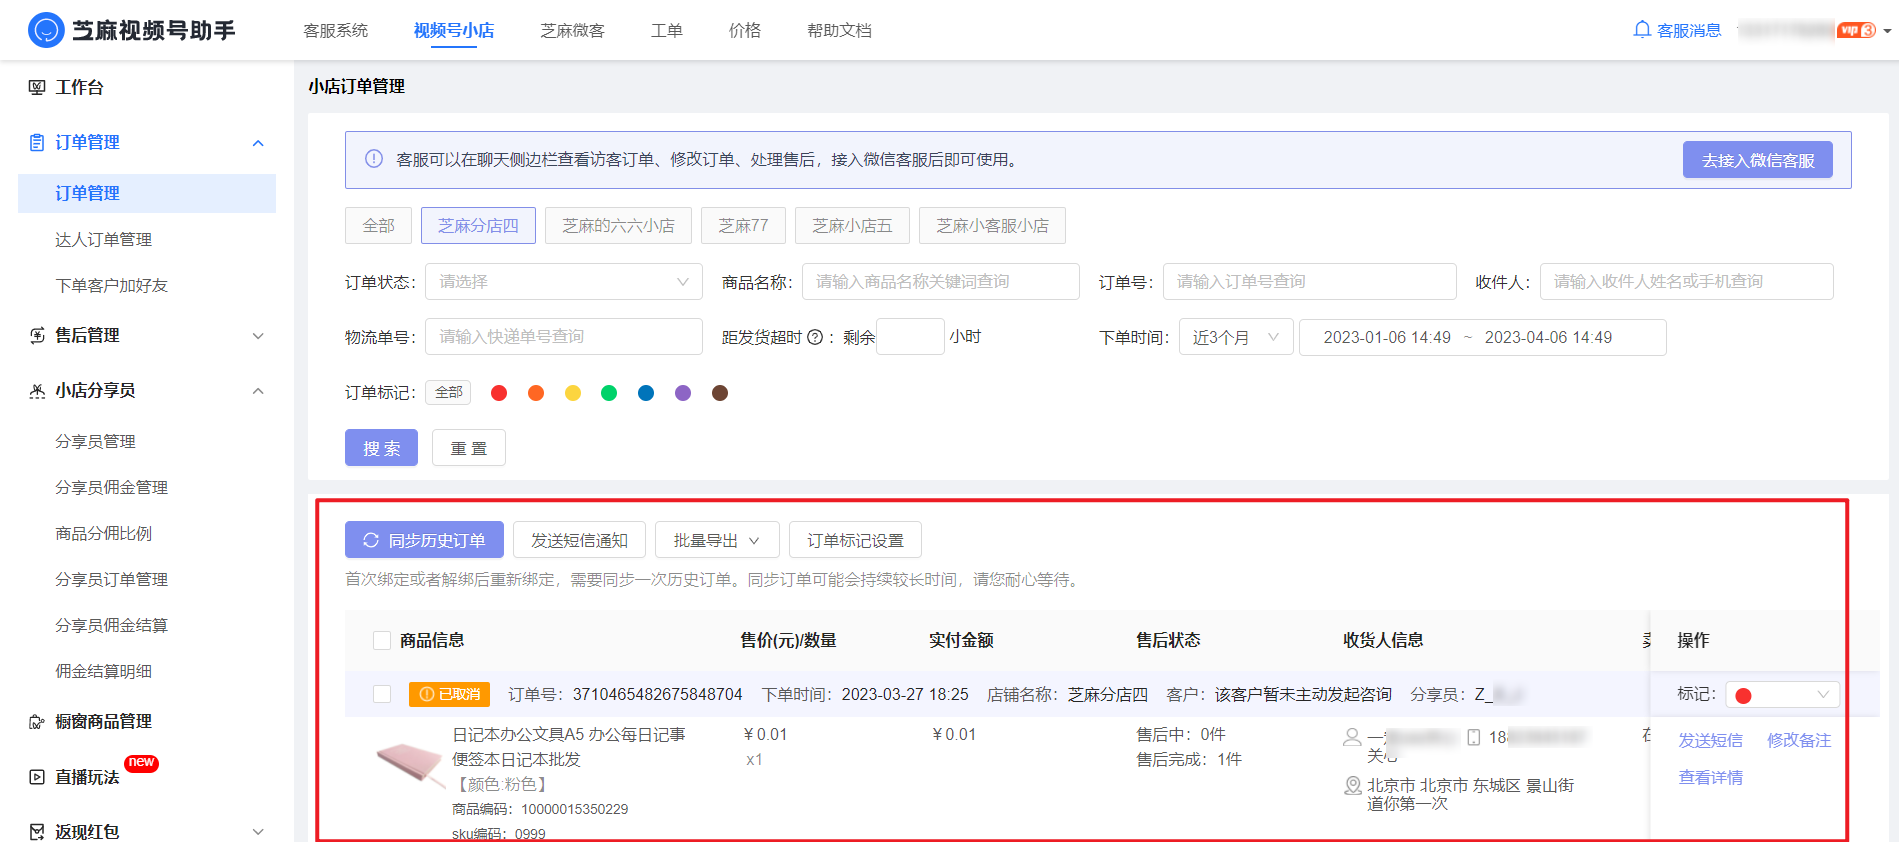Switch to the 芝麻小店五 shop tab
1899x842 pixels.
pos(852,226)
